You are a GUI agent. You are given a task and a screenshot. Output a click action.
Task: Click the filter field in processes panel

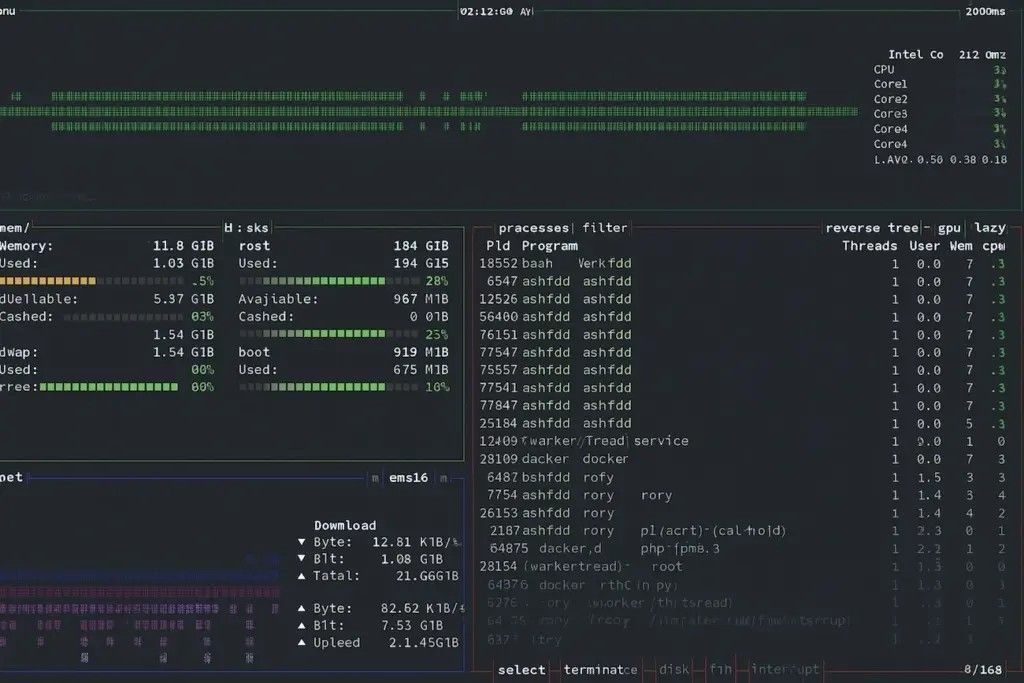click(605, 228)
